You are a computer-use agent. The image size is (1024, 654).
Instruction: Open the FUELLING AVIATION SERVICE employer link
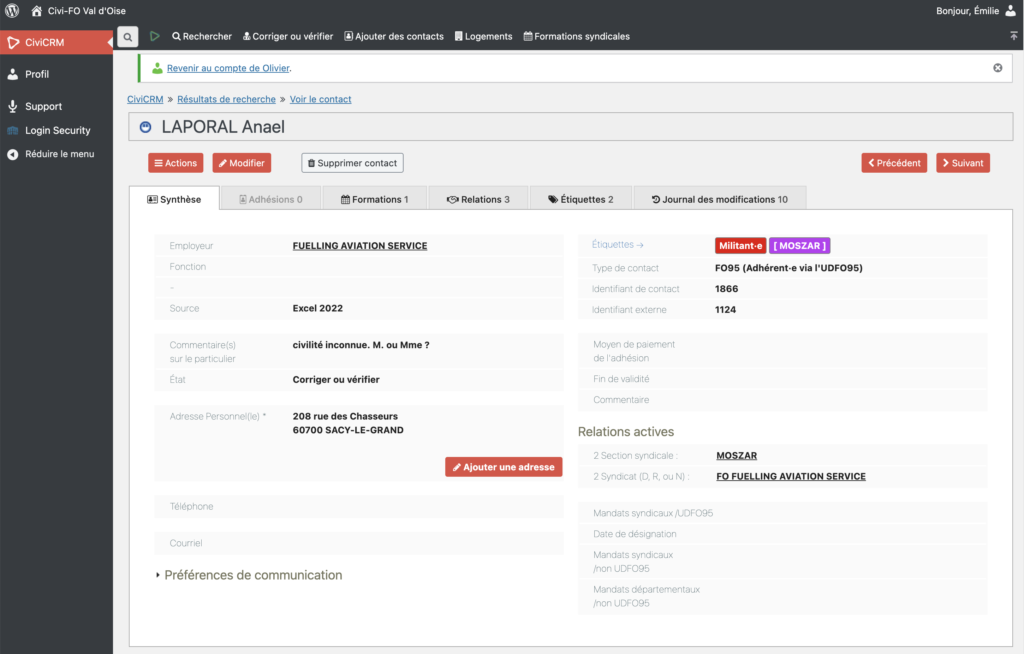point(359,246)
